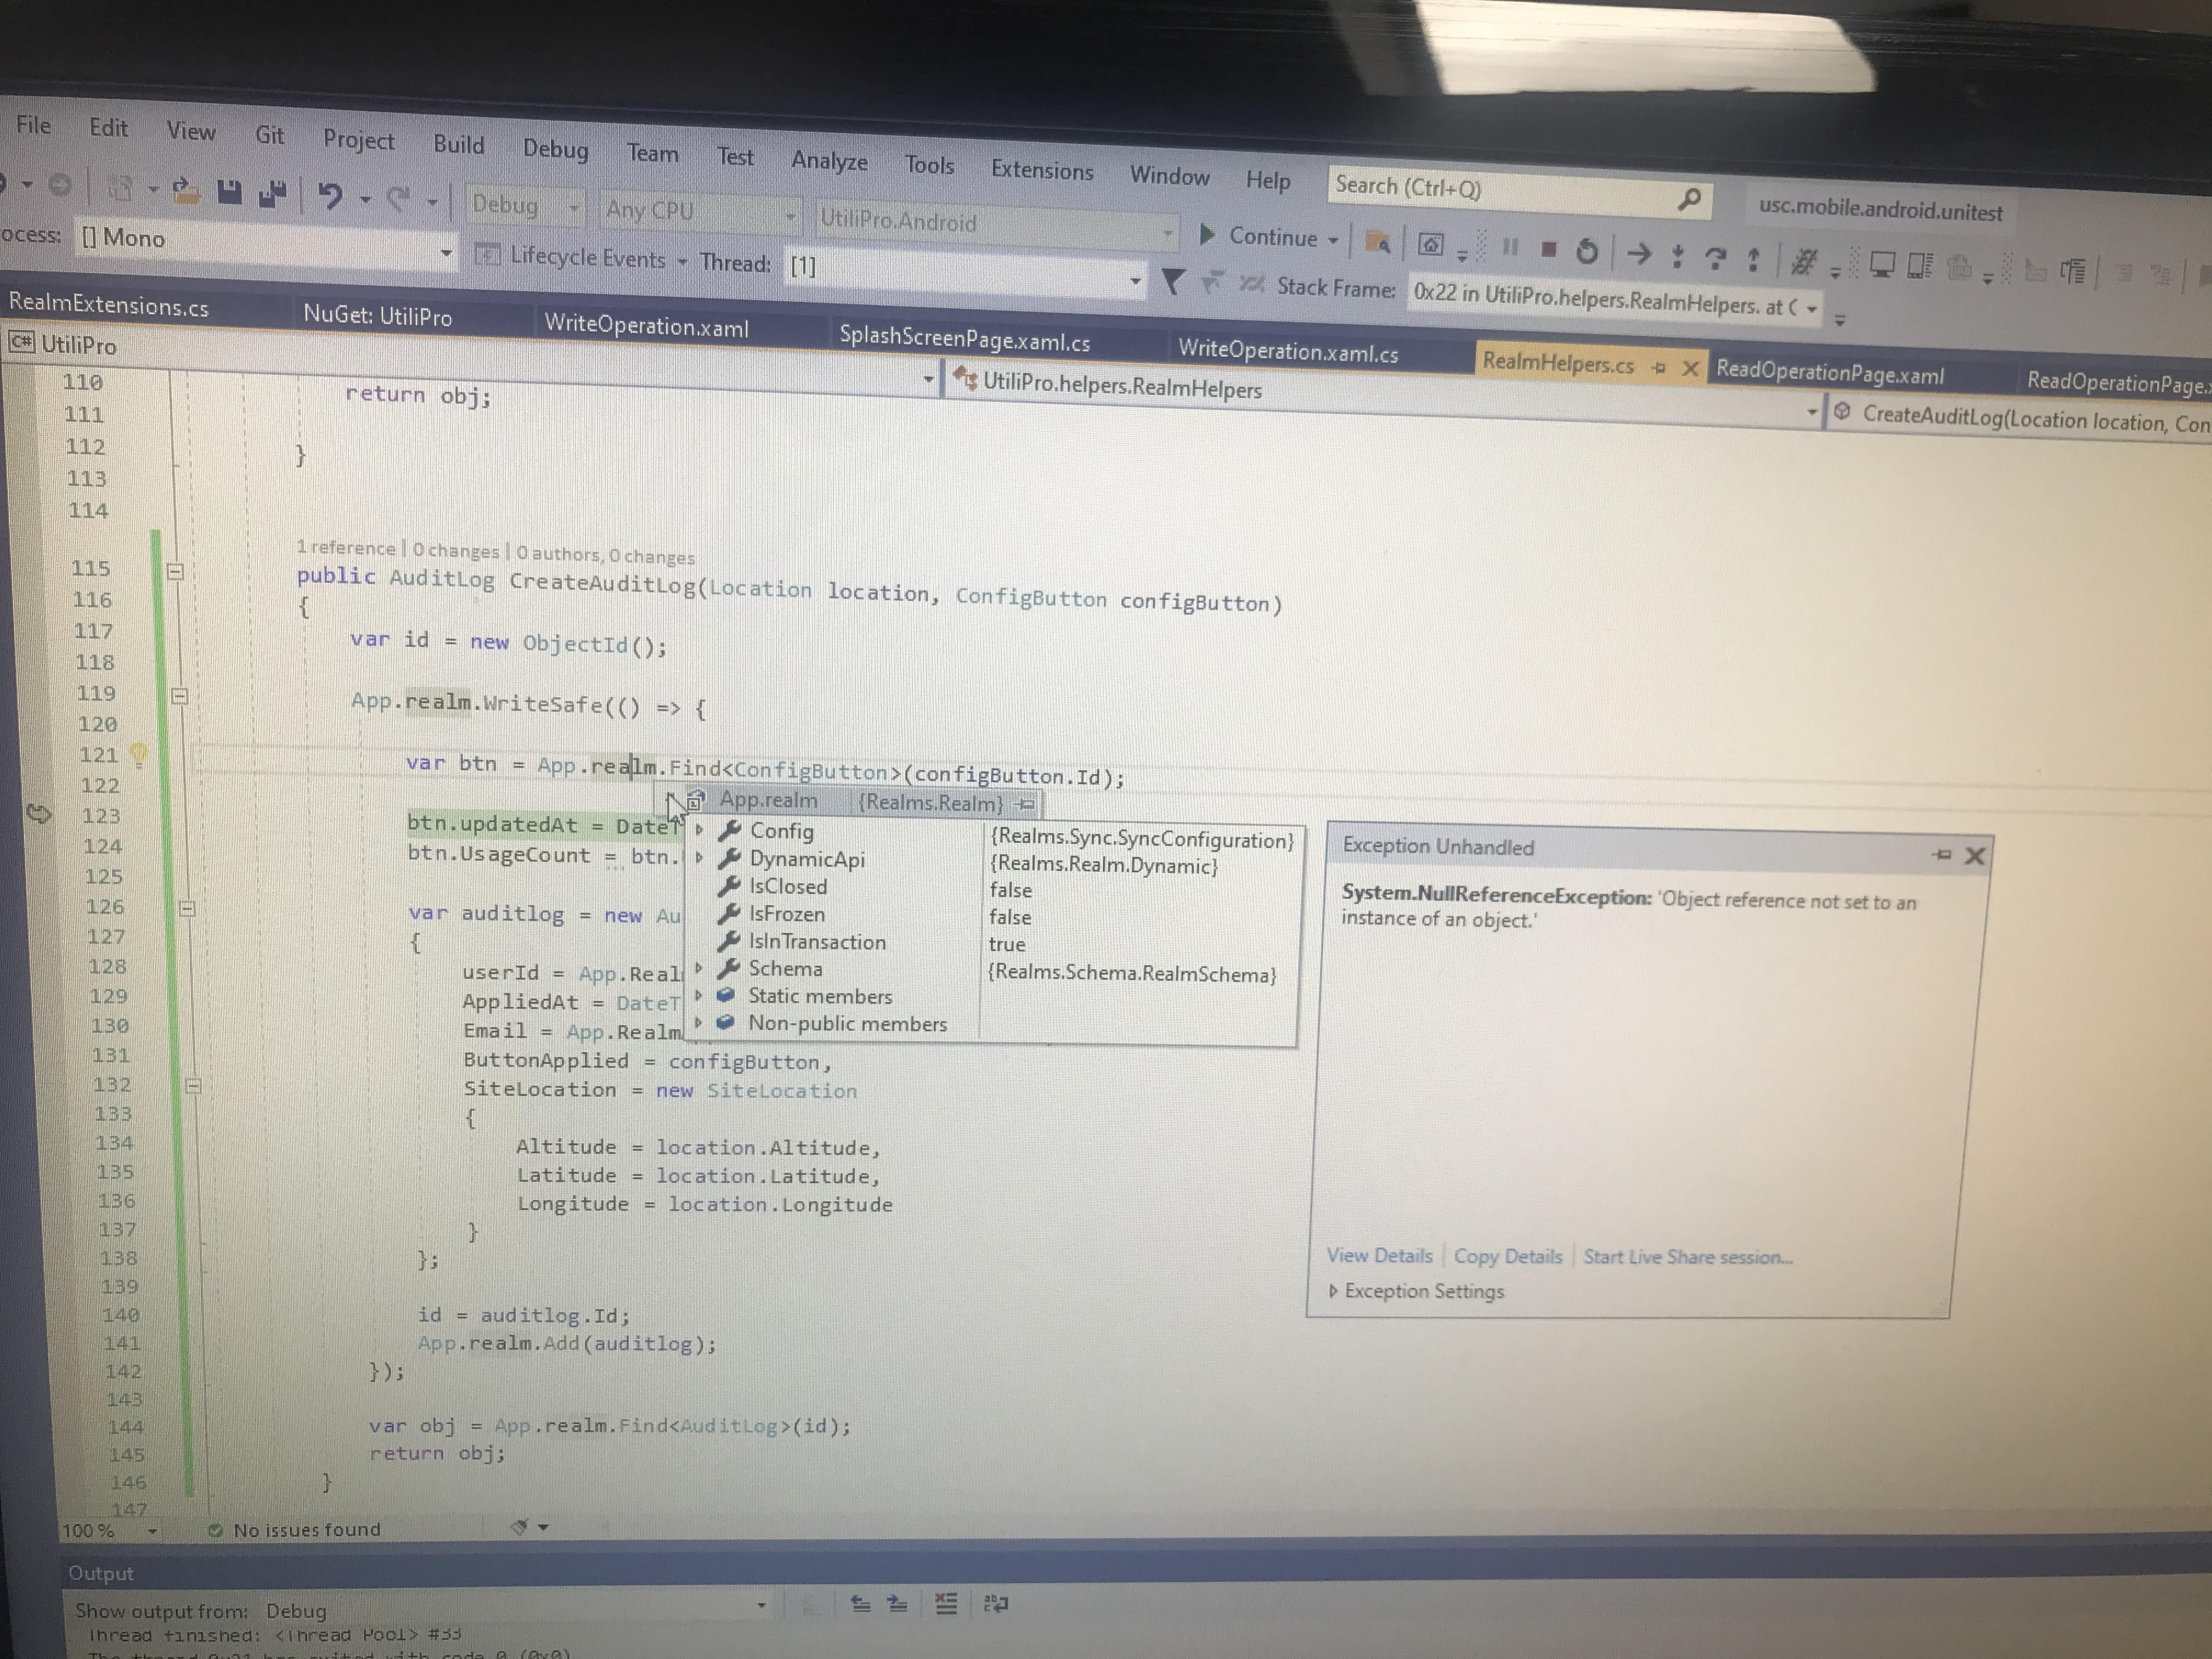2212x1659 pixels.
Task: Expand Static members in the DataTip
Action: click(699, 996)
